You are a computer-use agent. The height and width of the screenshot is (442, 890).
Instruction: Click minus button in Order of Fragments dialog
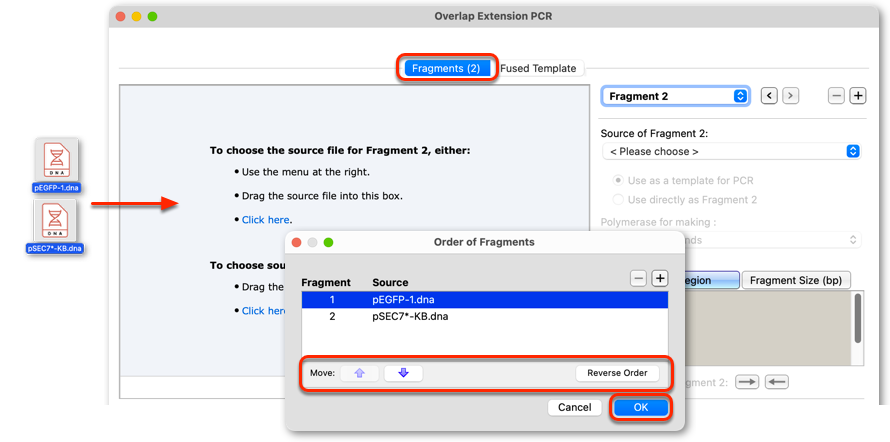pyautogui.click(x=639, y=278)
